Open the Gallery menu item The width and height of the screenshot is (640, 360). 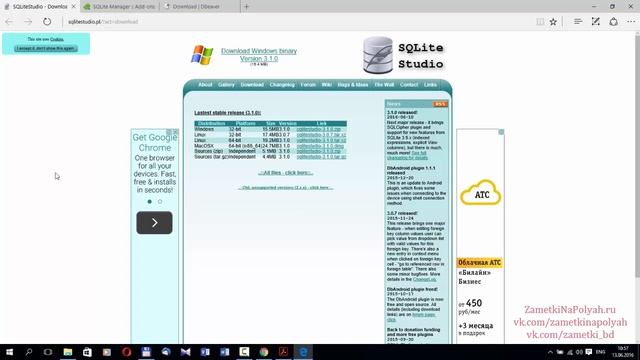point(226,84)
